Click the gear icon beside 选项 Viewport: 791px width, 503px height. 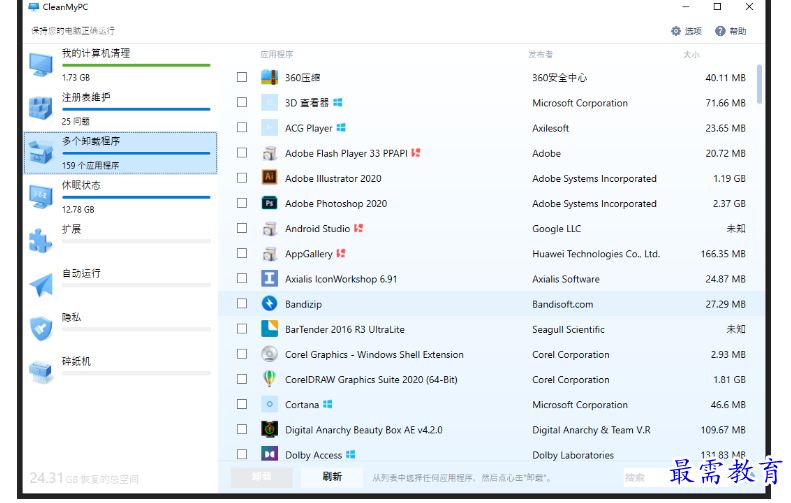pyautogui.click(x=676, y=31)
